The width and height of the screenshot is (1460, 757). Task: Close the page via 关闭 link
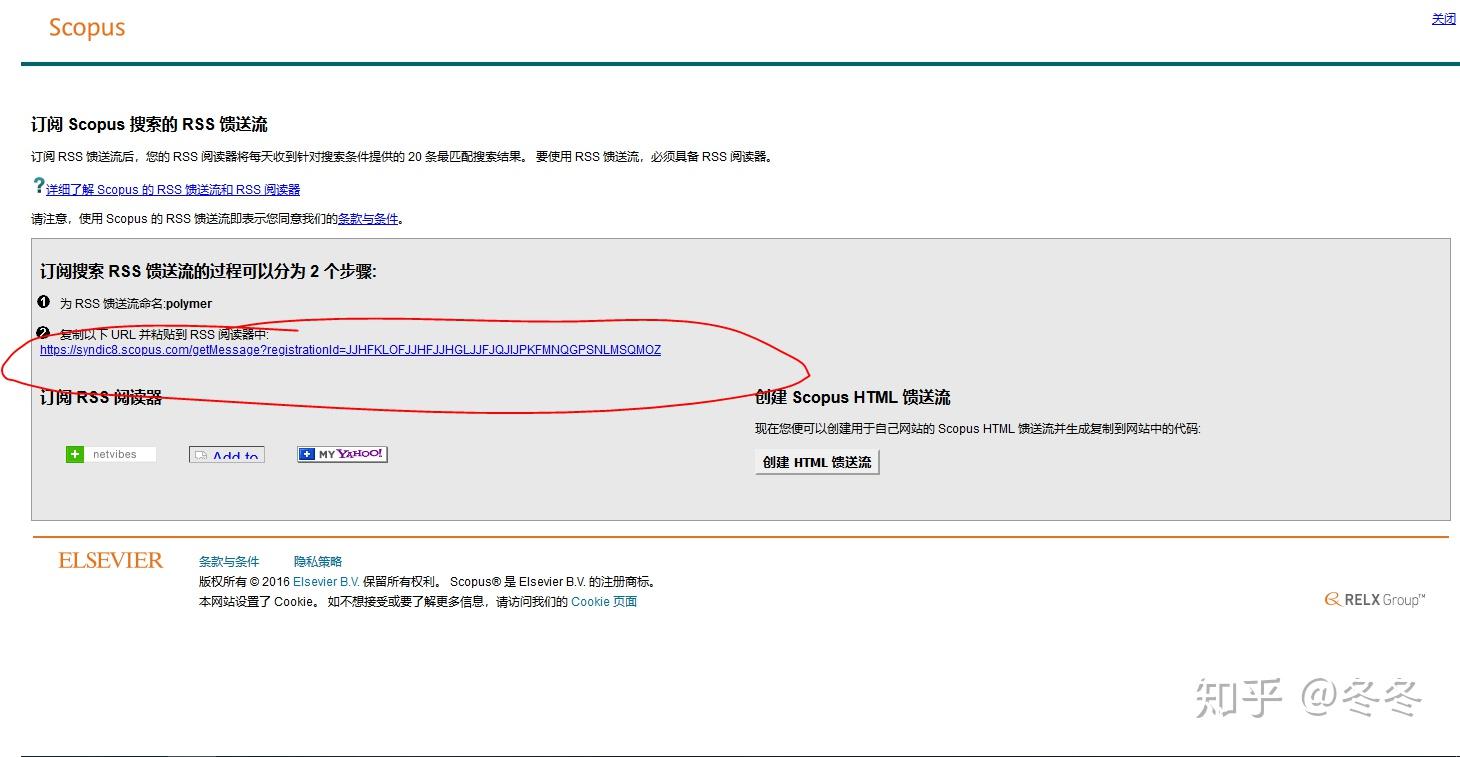pos(1443,19)
